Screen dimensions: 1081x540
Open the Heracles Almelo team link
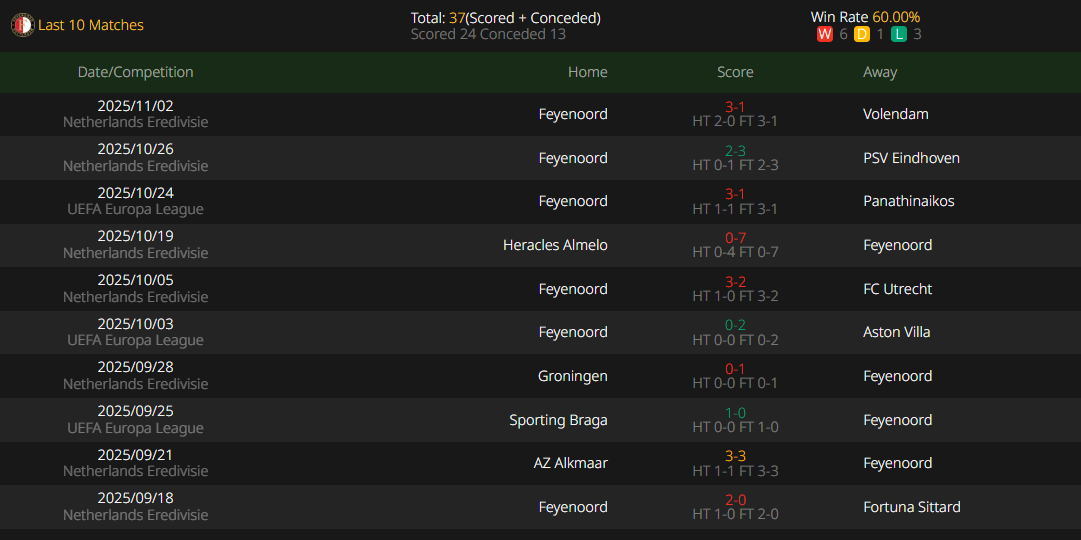(x=555, y=245)
